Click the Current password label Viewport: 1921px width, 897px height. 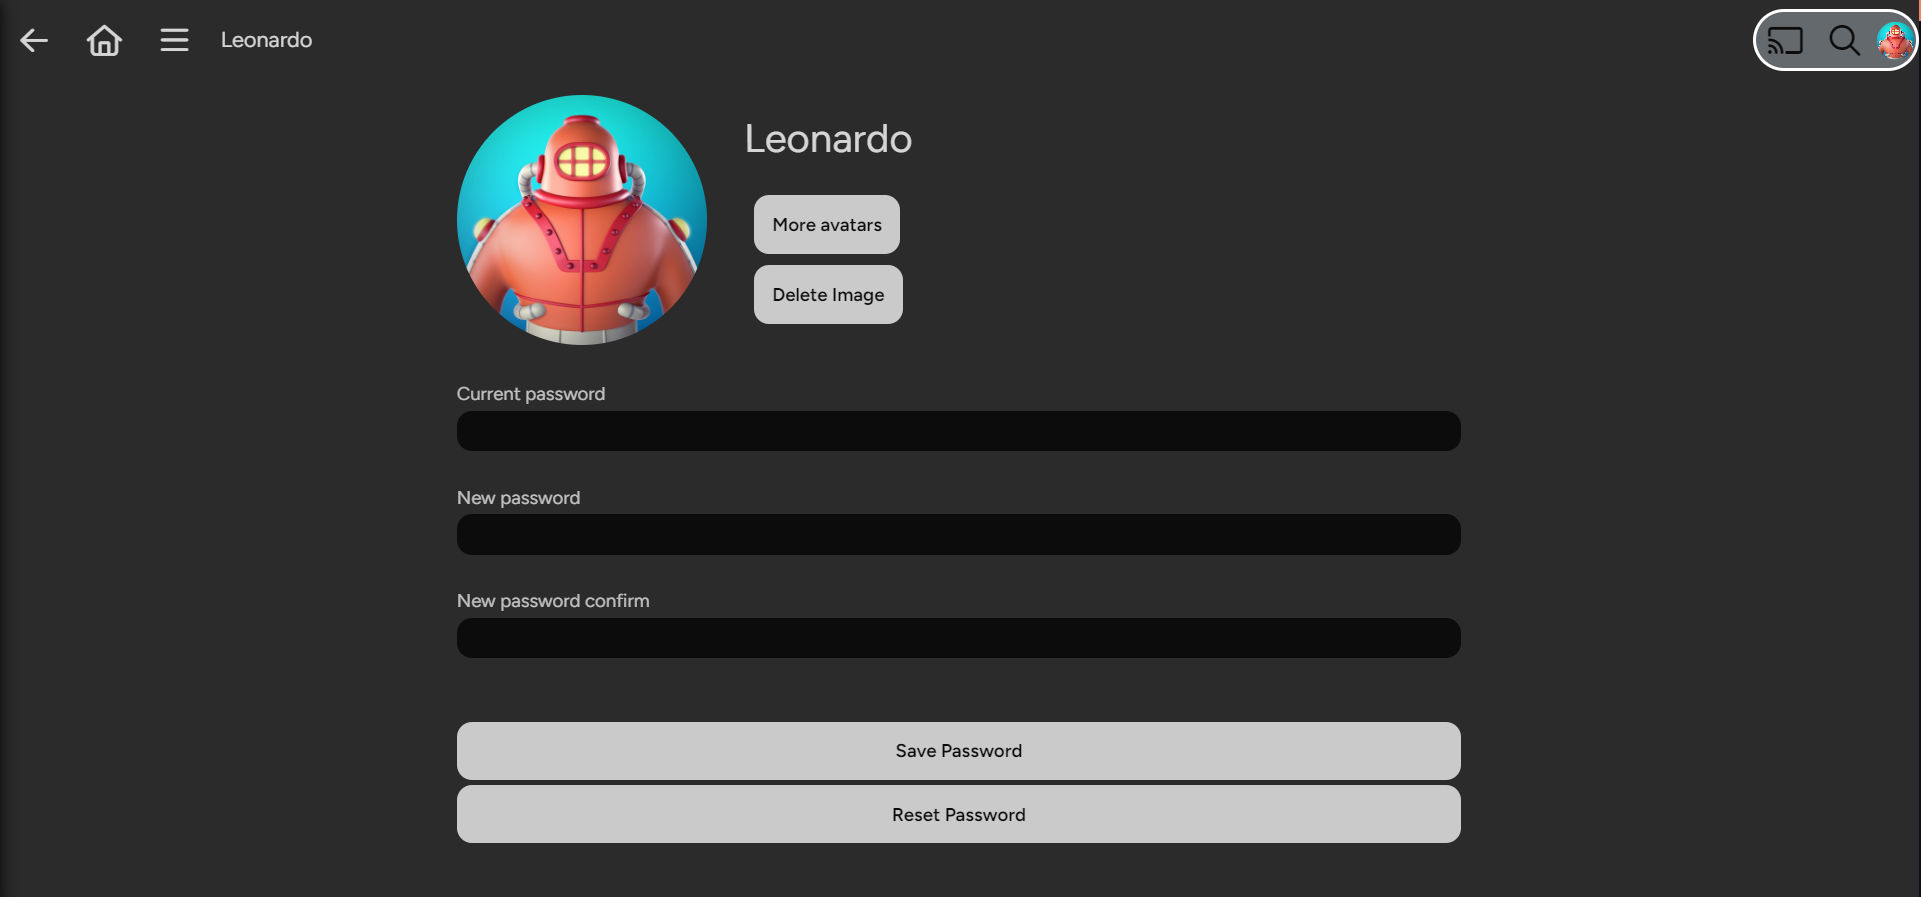pyautogui.click(x=530, y=394)
